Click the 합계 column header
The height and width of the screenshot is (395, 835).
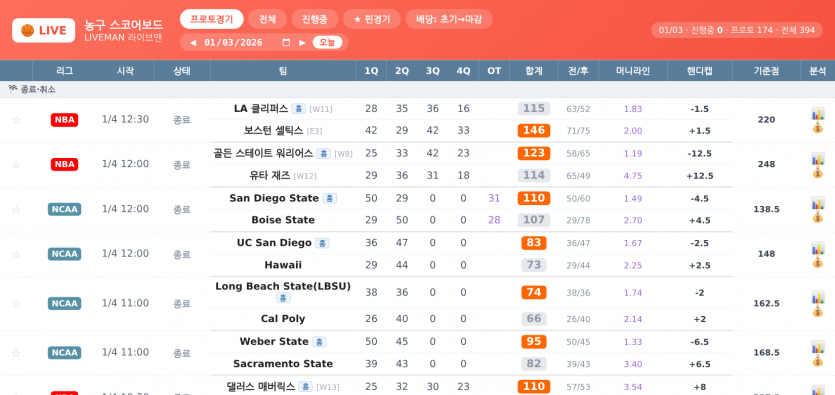click(x=534, y=71)
